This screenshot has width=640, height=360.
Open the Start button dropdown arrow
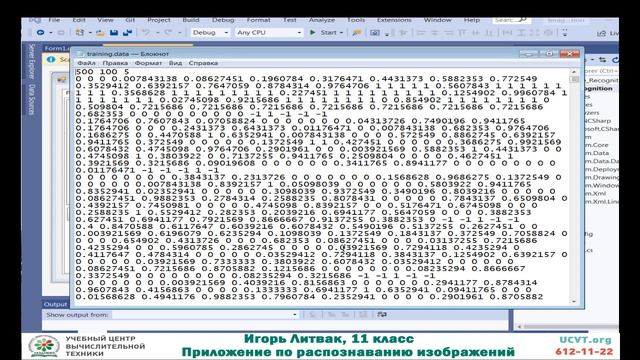tap(341, 33)
